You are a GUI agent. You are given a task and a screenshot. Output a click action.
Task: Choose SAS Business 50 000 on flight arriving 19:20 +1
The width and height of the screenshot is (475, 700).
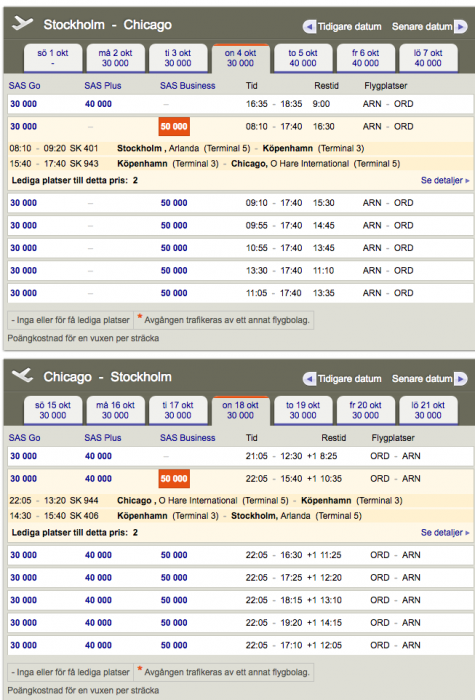(174, 623)
